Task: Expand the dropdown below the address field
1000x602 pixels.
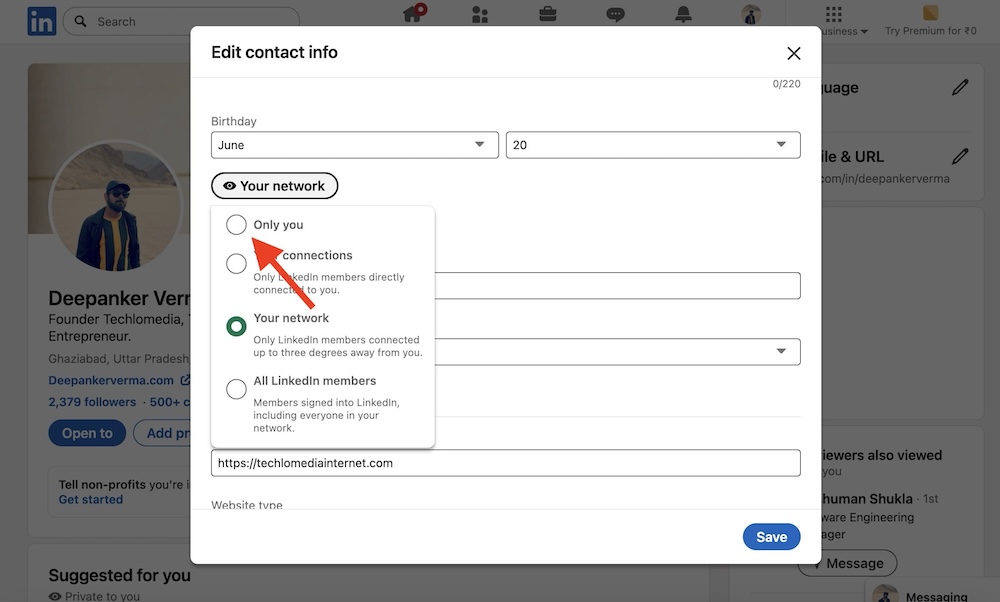Action: point(617,351)
